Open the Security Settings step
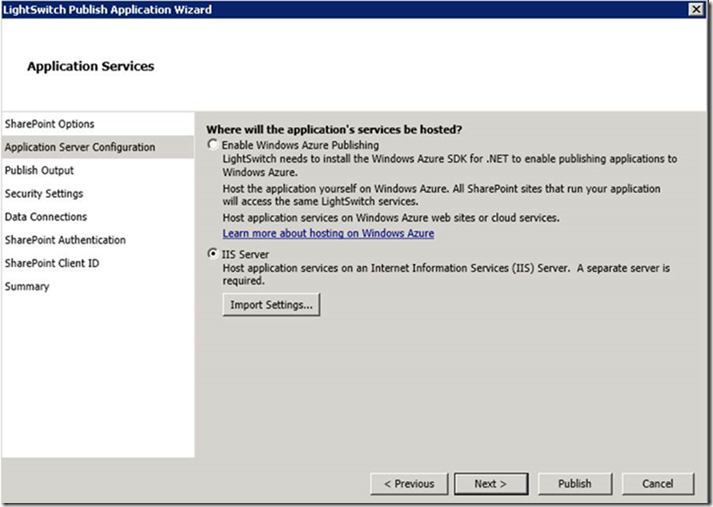 98,194
